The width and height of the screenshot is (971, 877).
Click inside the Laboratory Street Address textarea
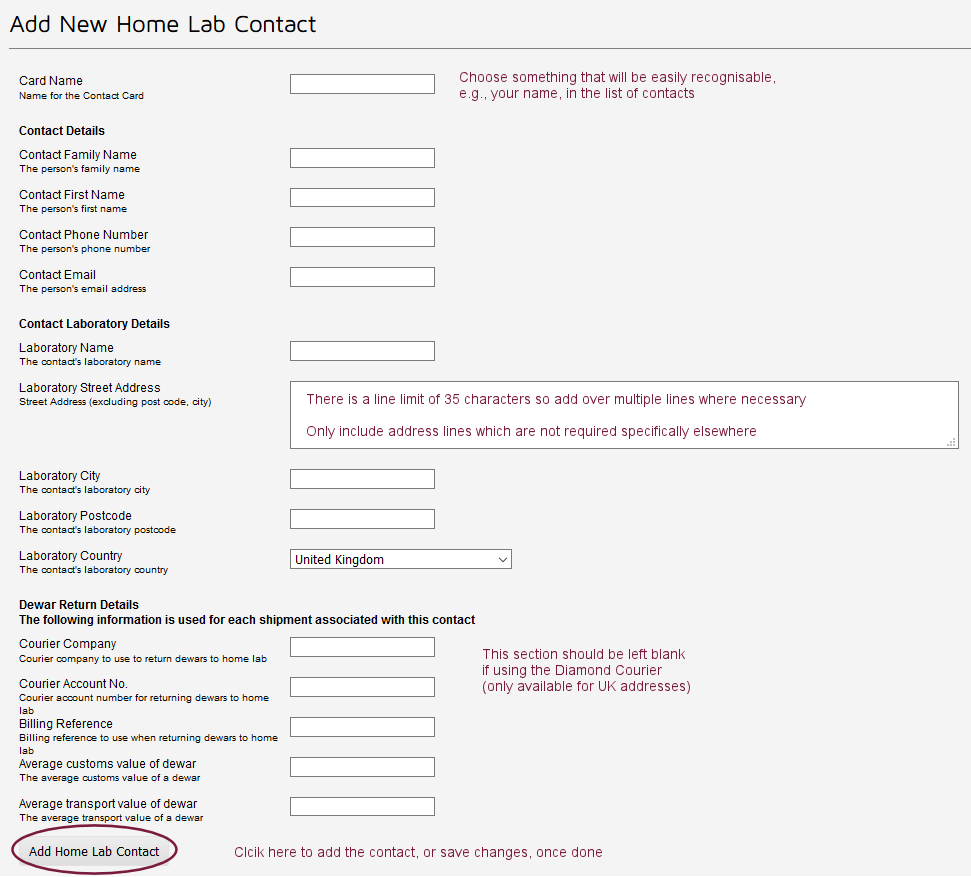click(x=624, y=414)
